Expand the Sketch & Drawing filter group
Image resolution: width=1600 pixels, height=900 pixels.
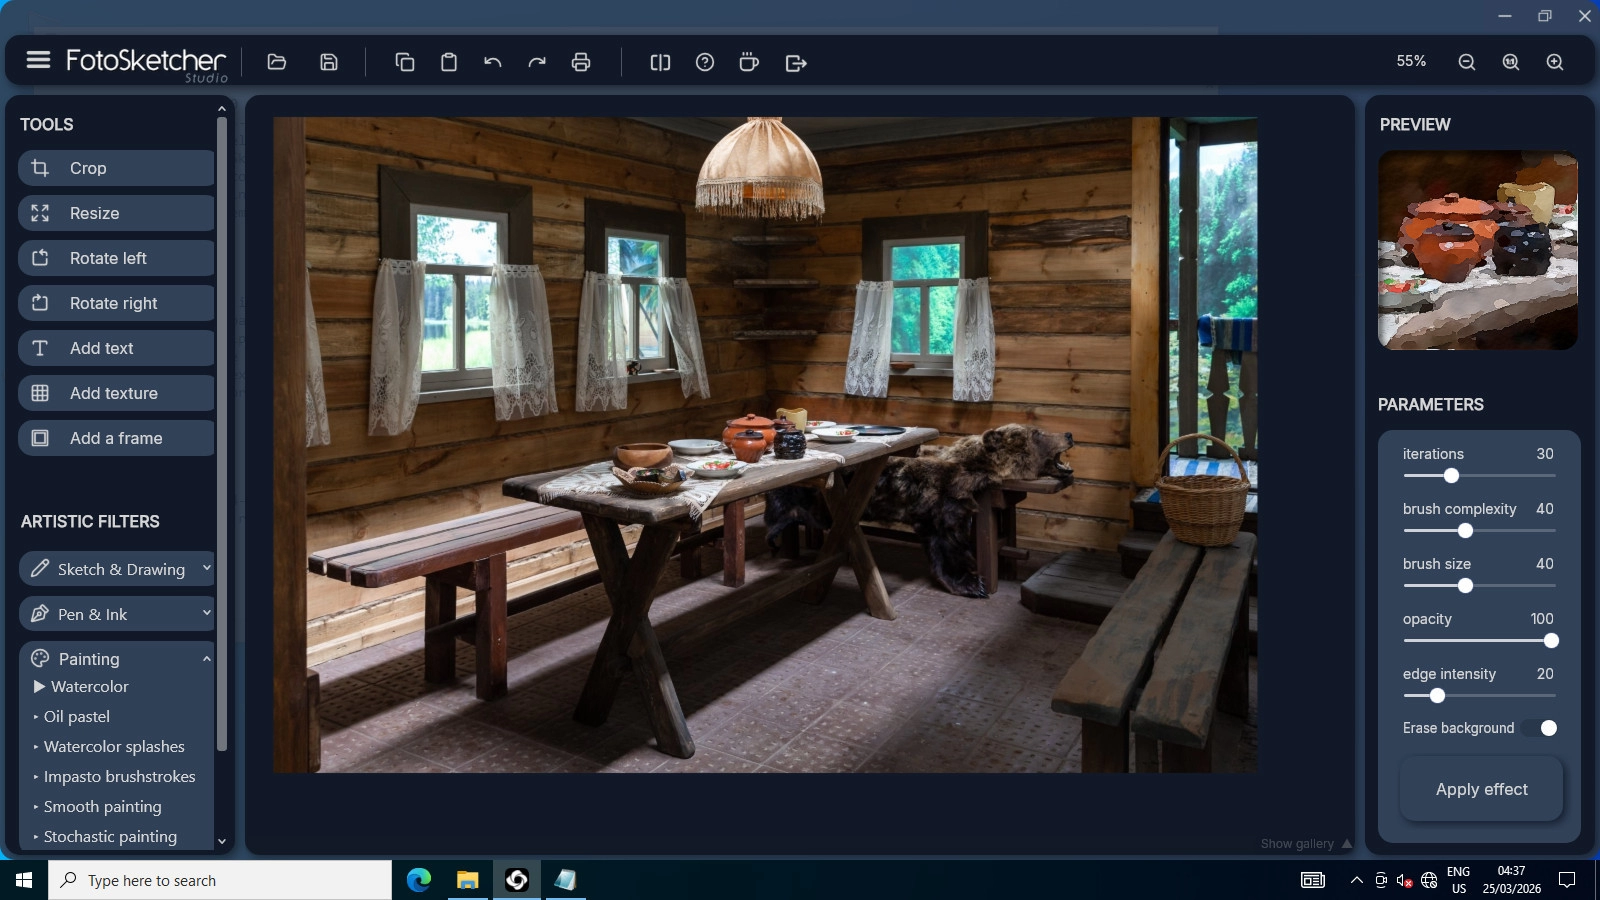pos(116,569)
